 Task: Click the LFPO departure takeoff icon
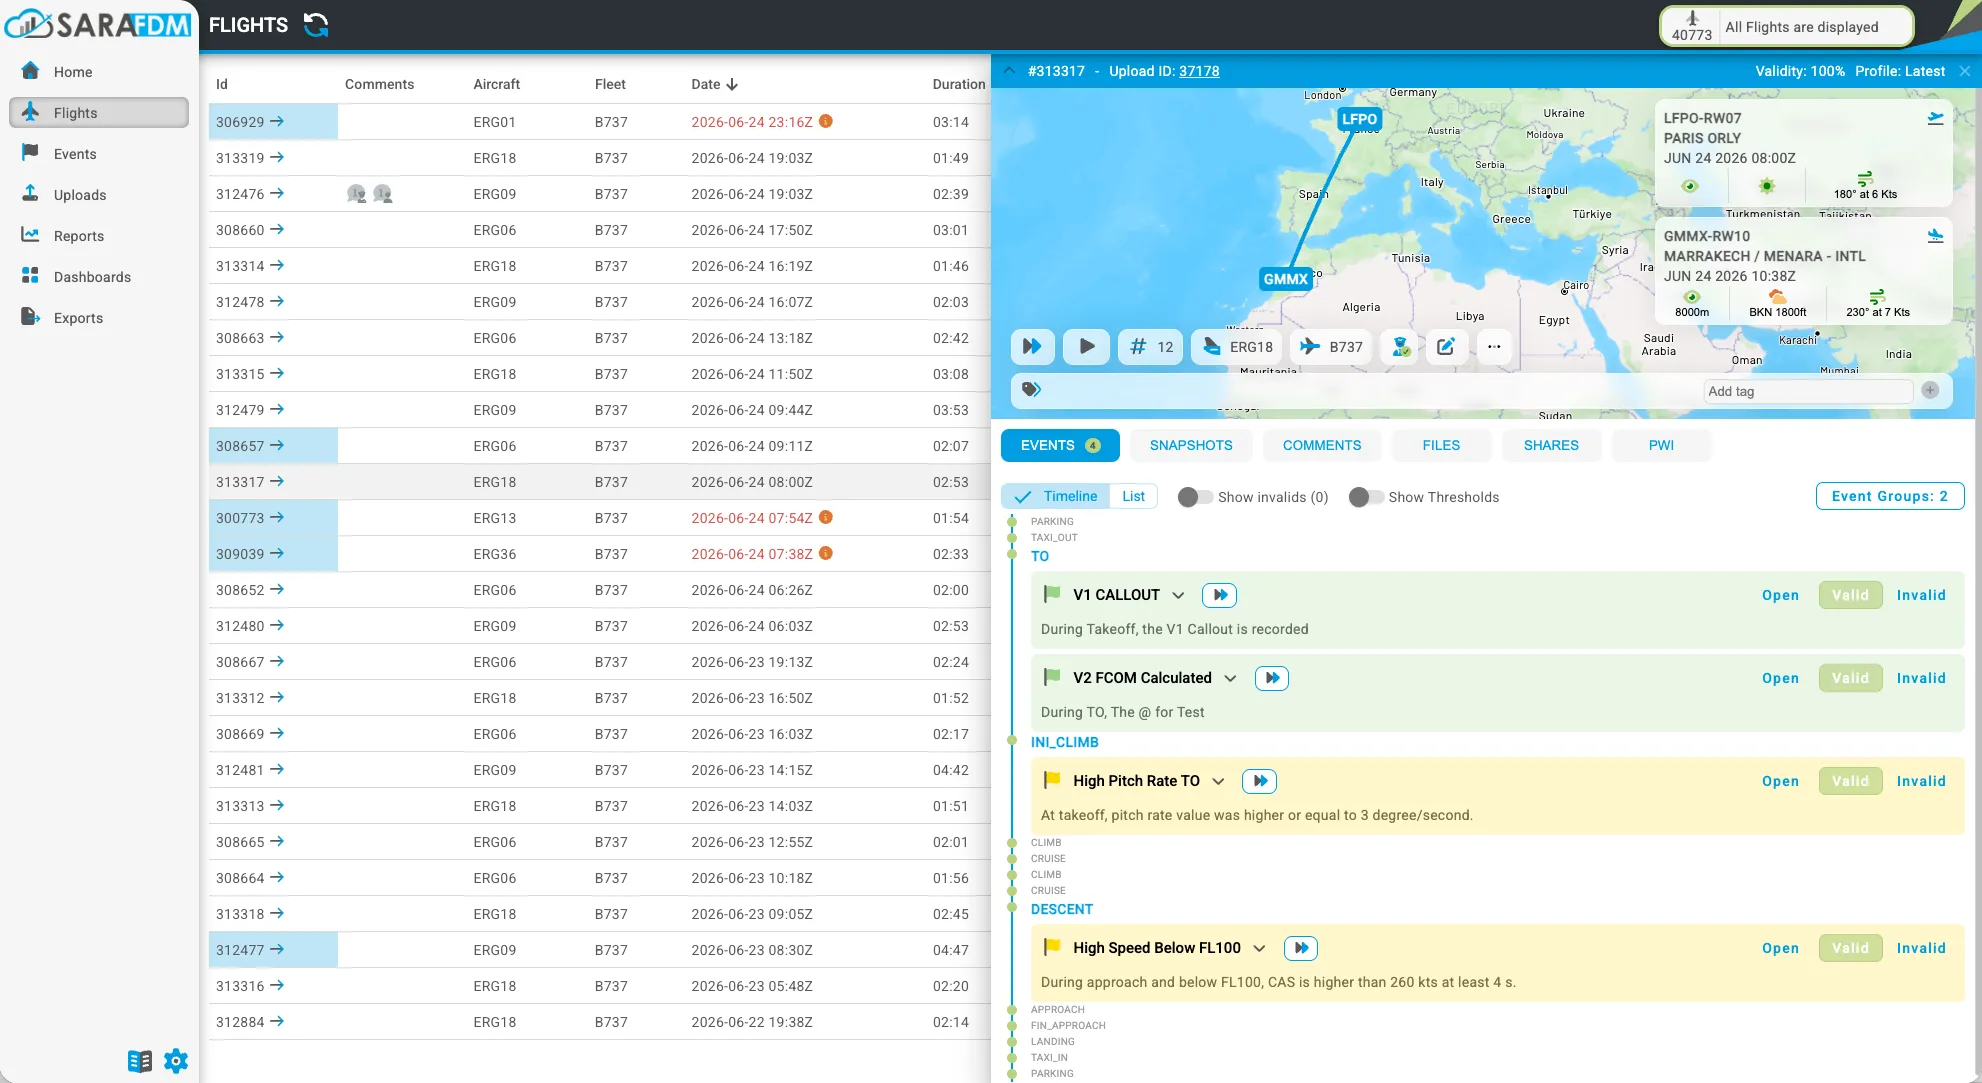1936,118
